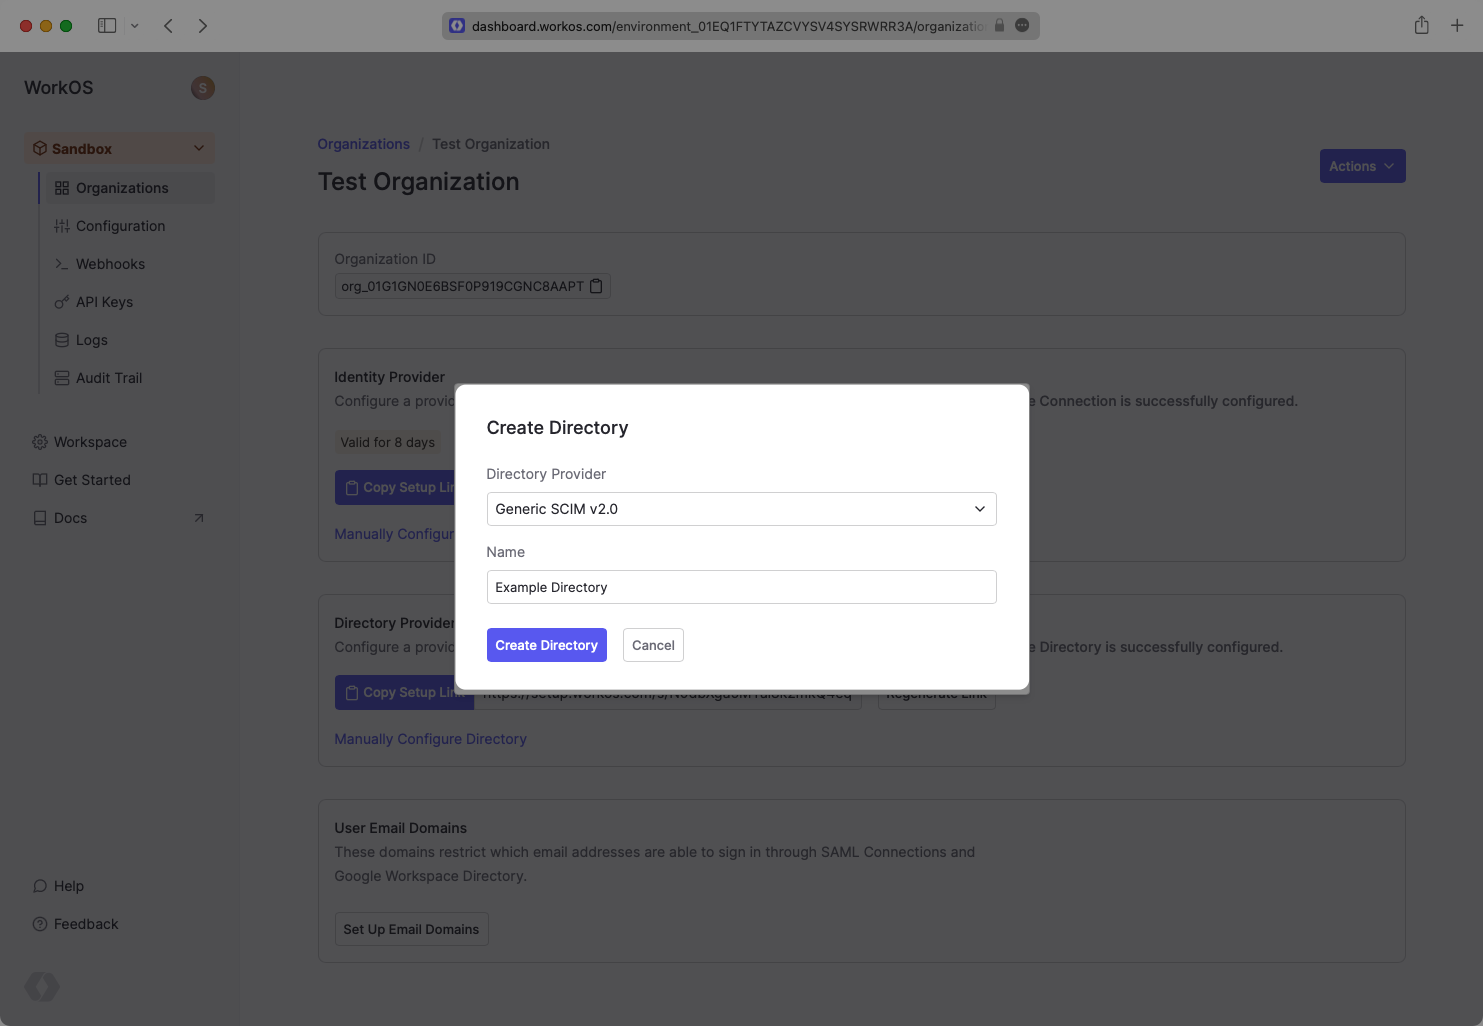Select Webhooks in the sidebar
The width and height of the screenshot is (1483, 1026).
[110, 264]
